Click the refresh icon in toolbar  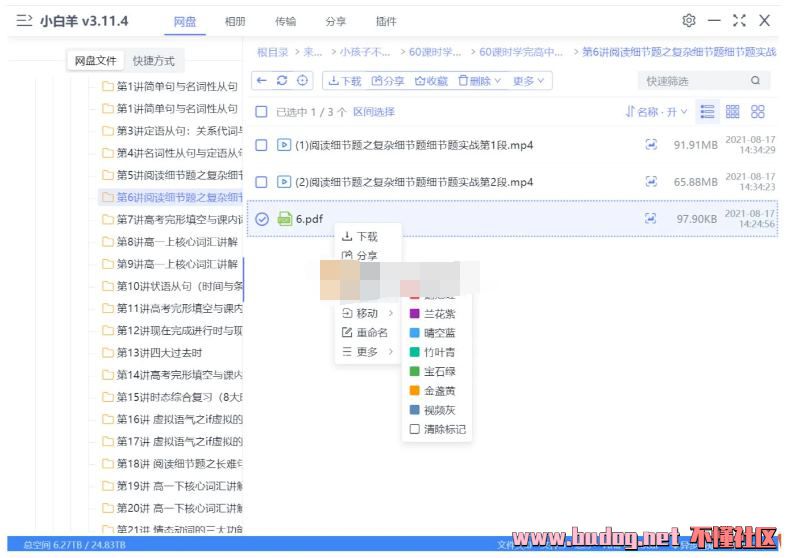click(x=282, y=81)
